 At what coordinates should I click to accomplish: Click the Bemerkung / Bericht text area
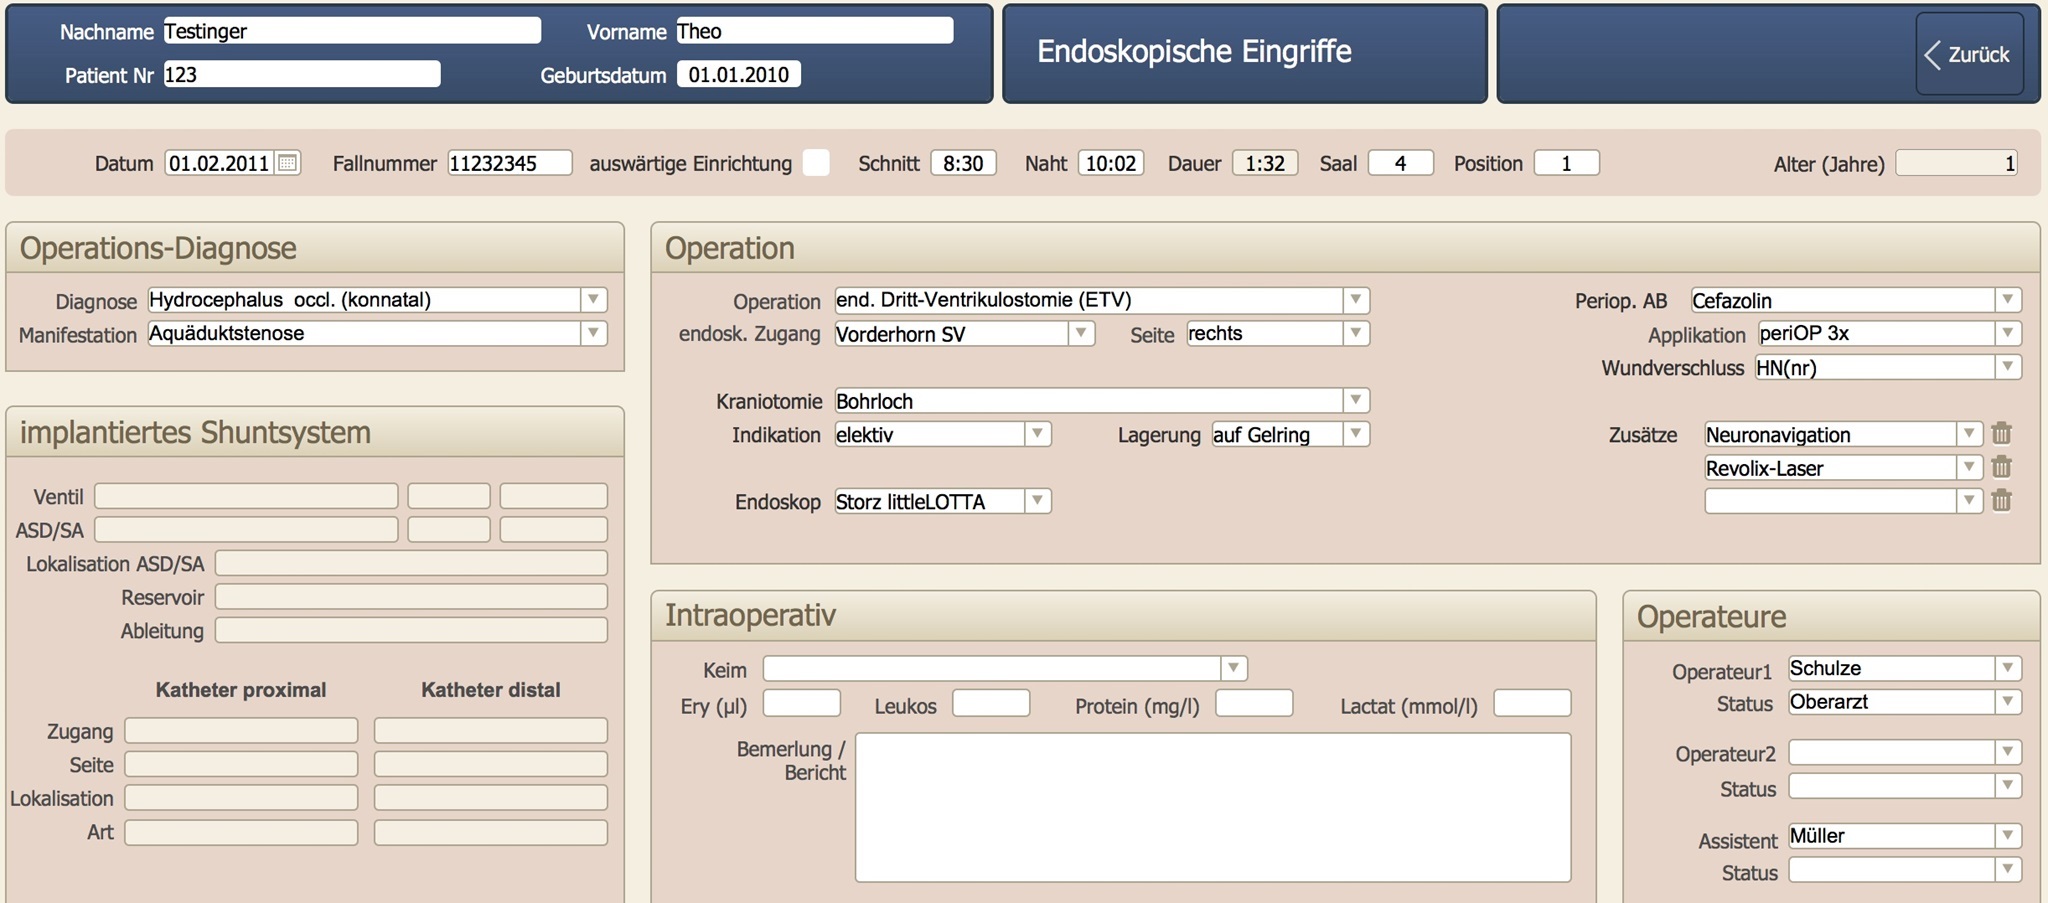[x=1213, y=808]
